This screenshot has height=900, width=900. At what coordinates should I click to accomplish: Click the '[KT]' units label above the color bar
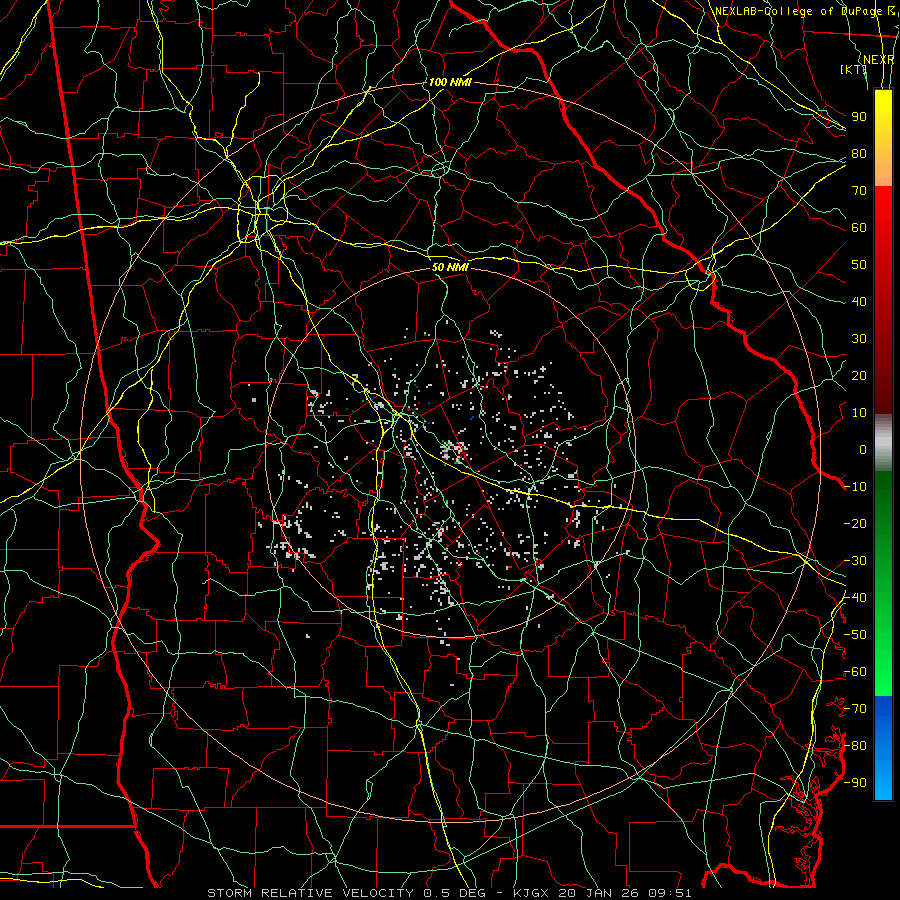tap(854, 69)
